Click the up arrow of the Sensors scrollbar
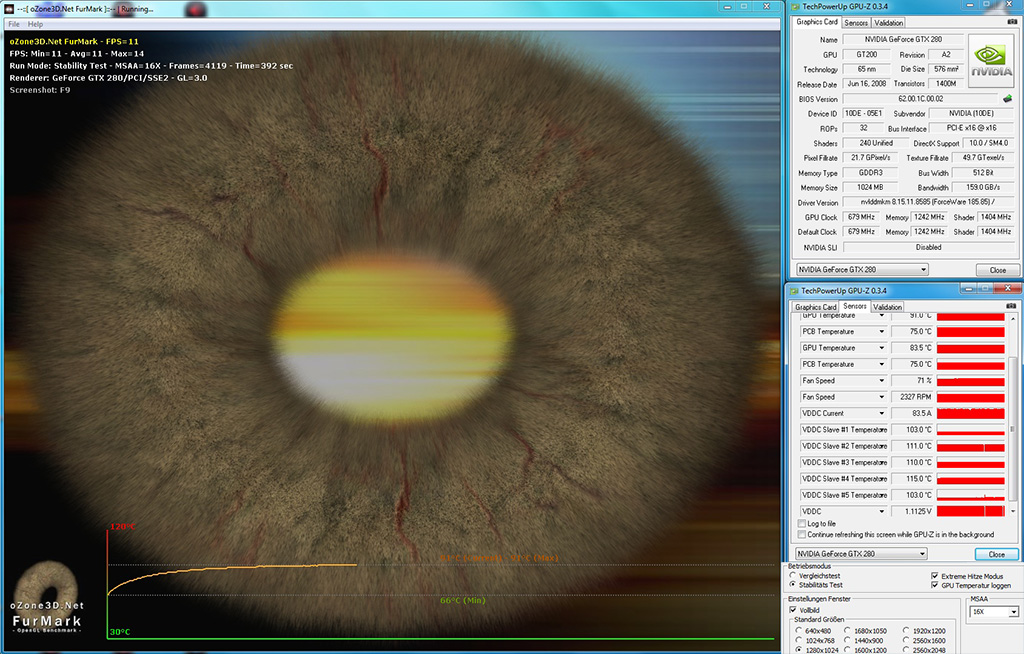Image resolution: width=1024 pixels, height=654 pixels. pos(1013,318)
